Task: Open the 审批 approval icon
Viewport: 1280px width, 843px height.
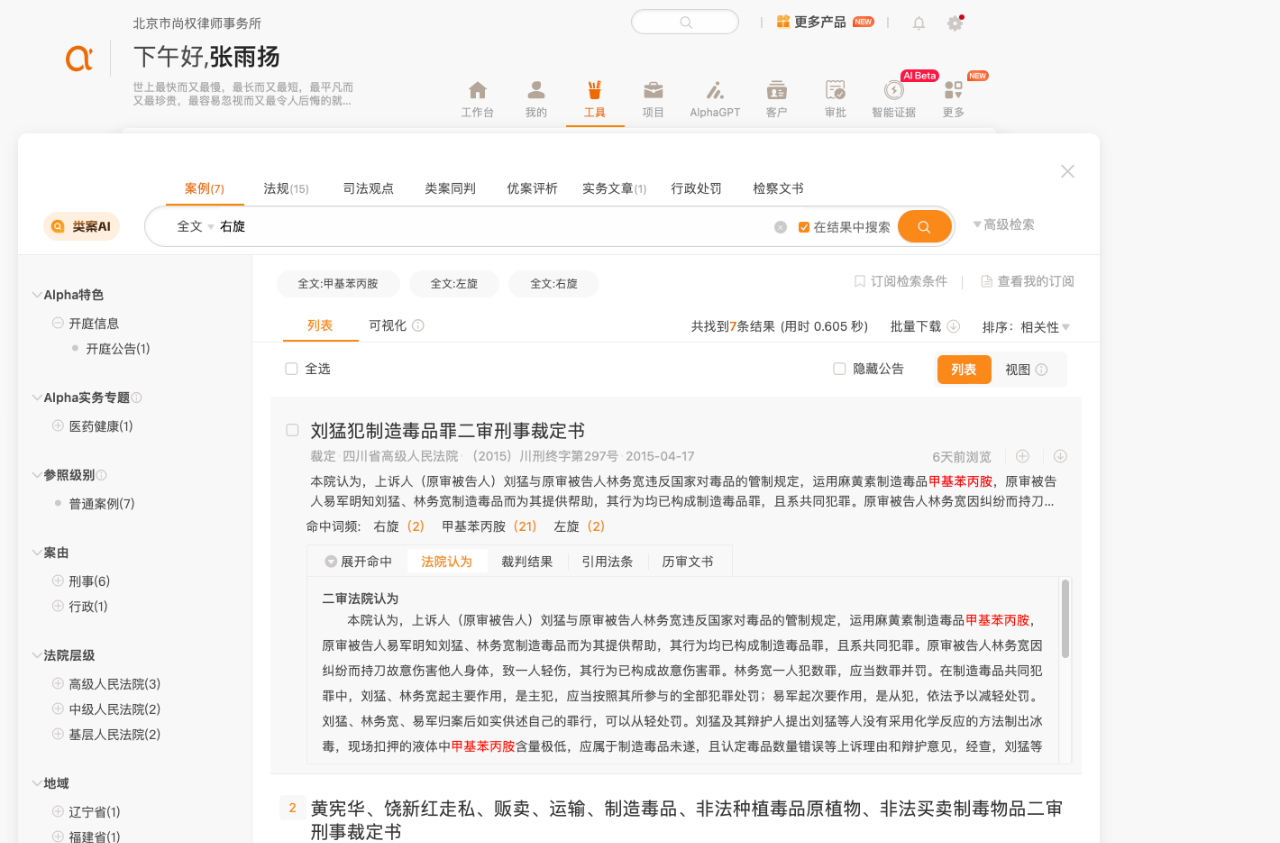Action: click(835, 91)
